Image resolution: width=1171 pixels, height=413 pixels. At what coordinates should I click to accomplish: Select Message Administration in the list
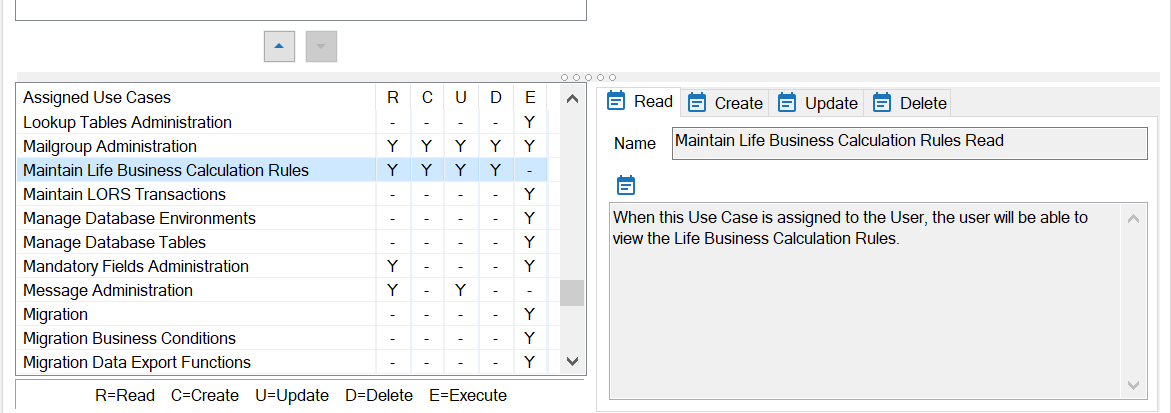coord(108,290)
